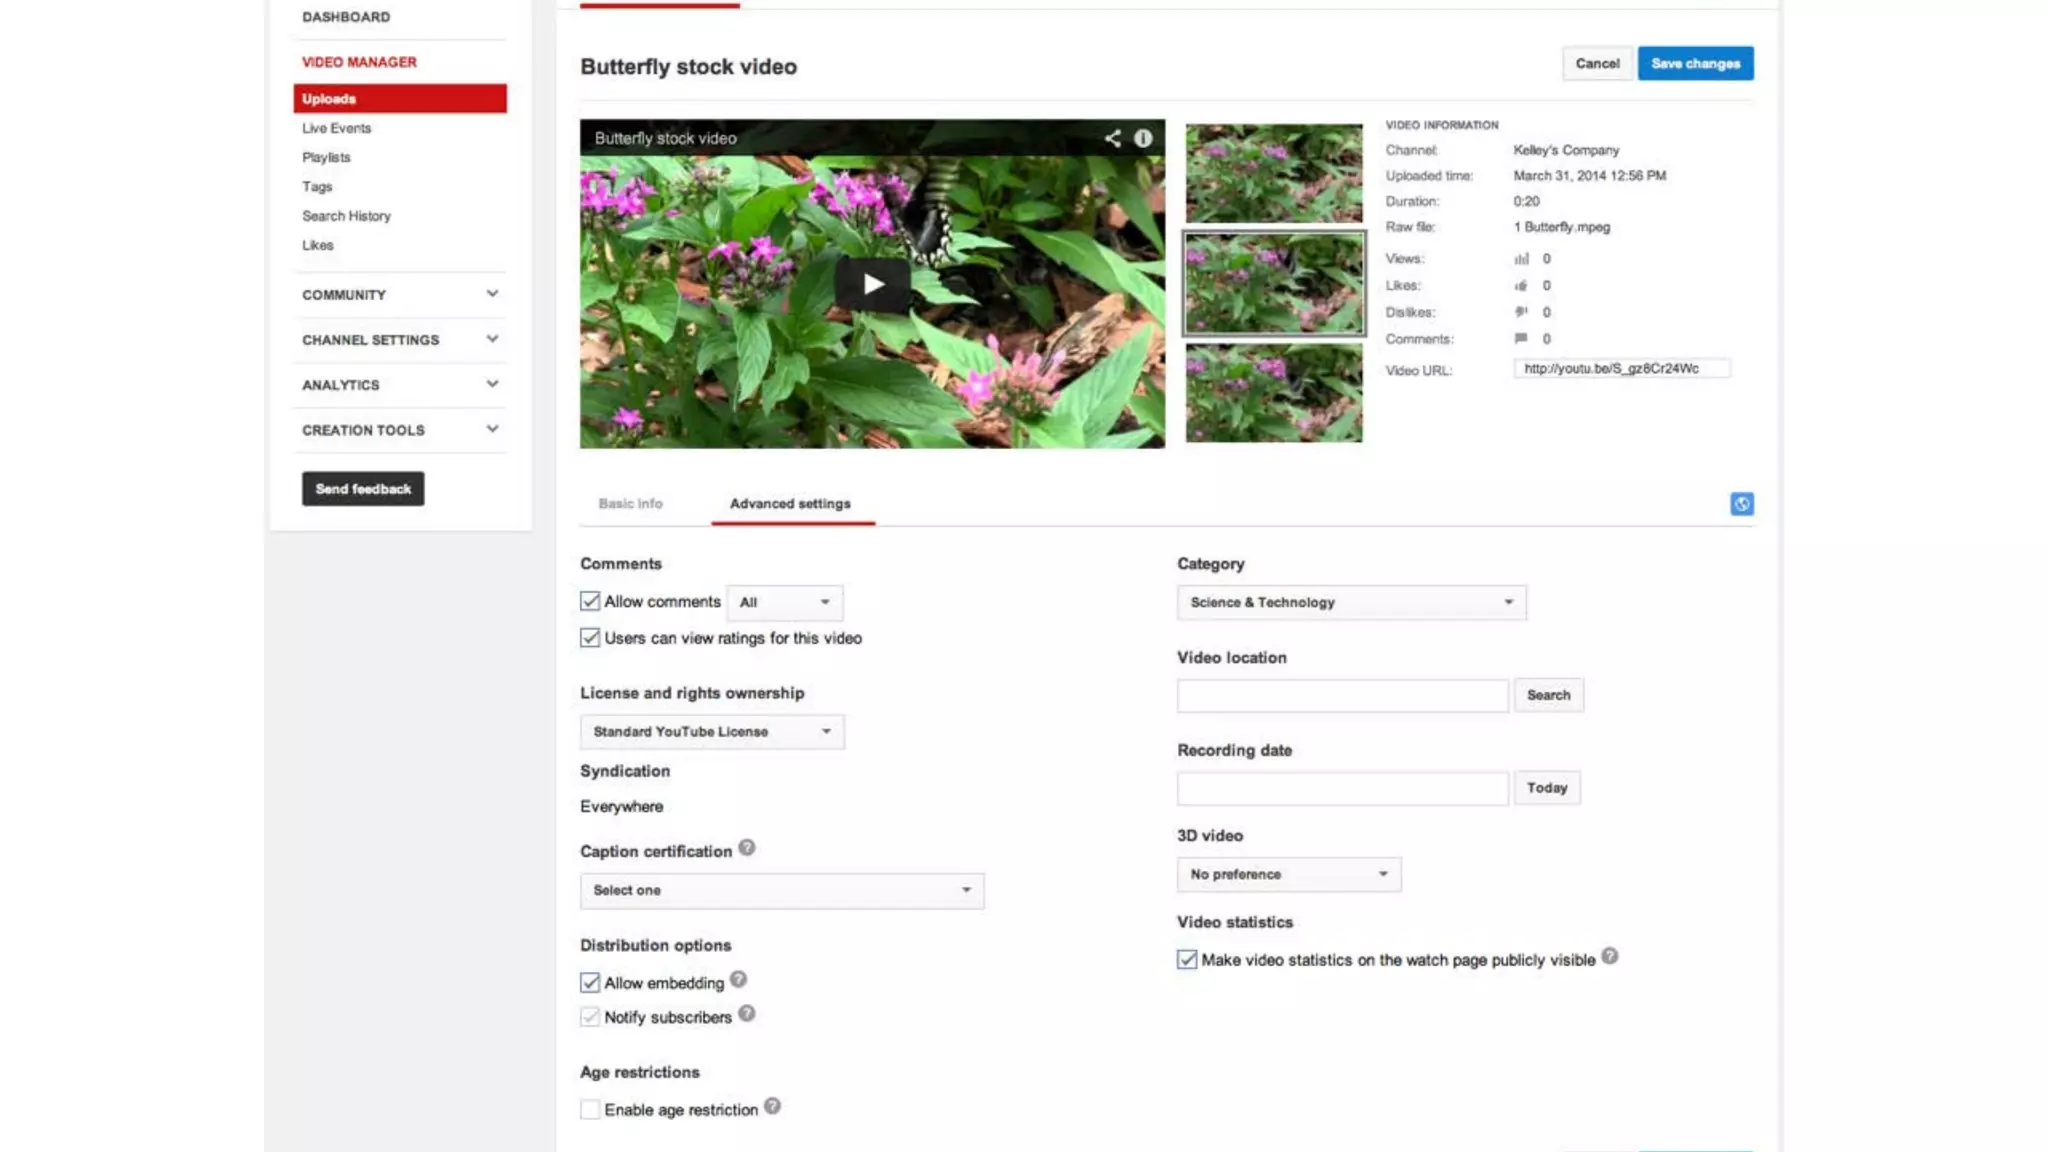Click help icon beside Notify subscribers

click(747, 1014)
